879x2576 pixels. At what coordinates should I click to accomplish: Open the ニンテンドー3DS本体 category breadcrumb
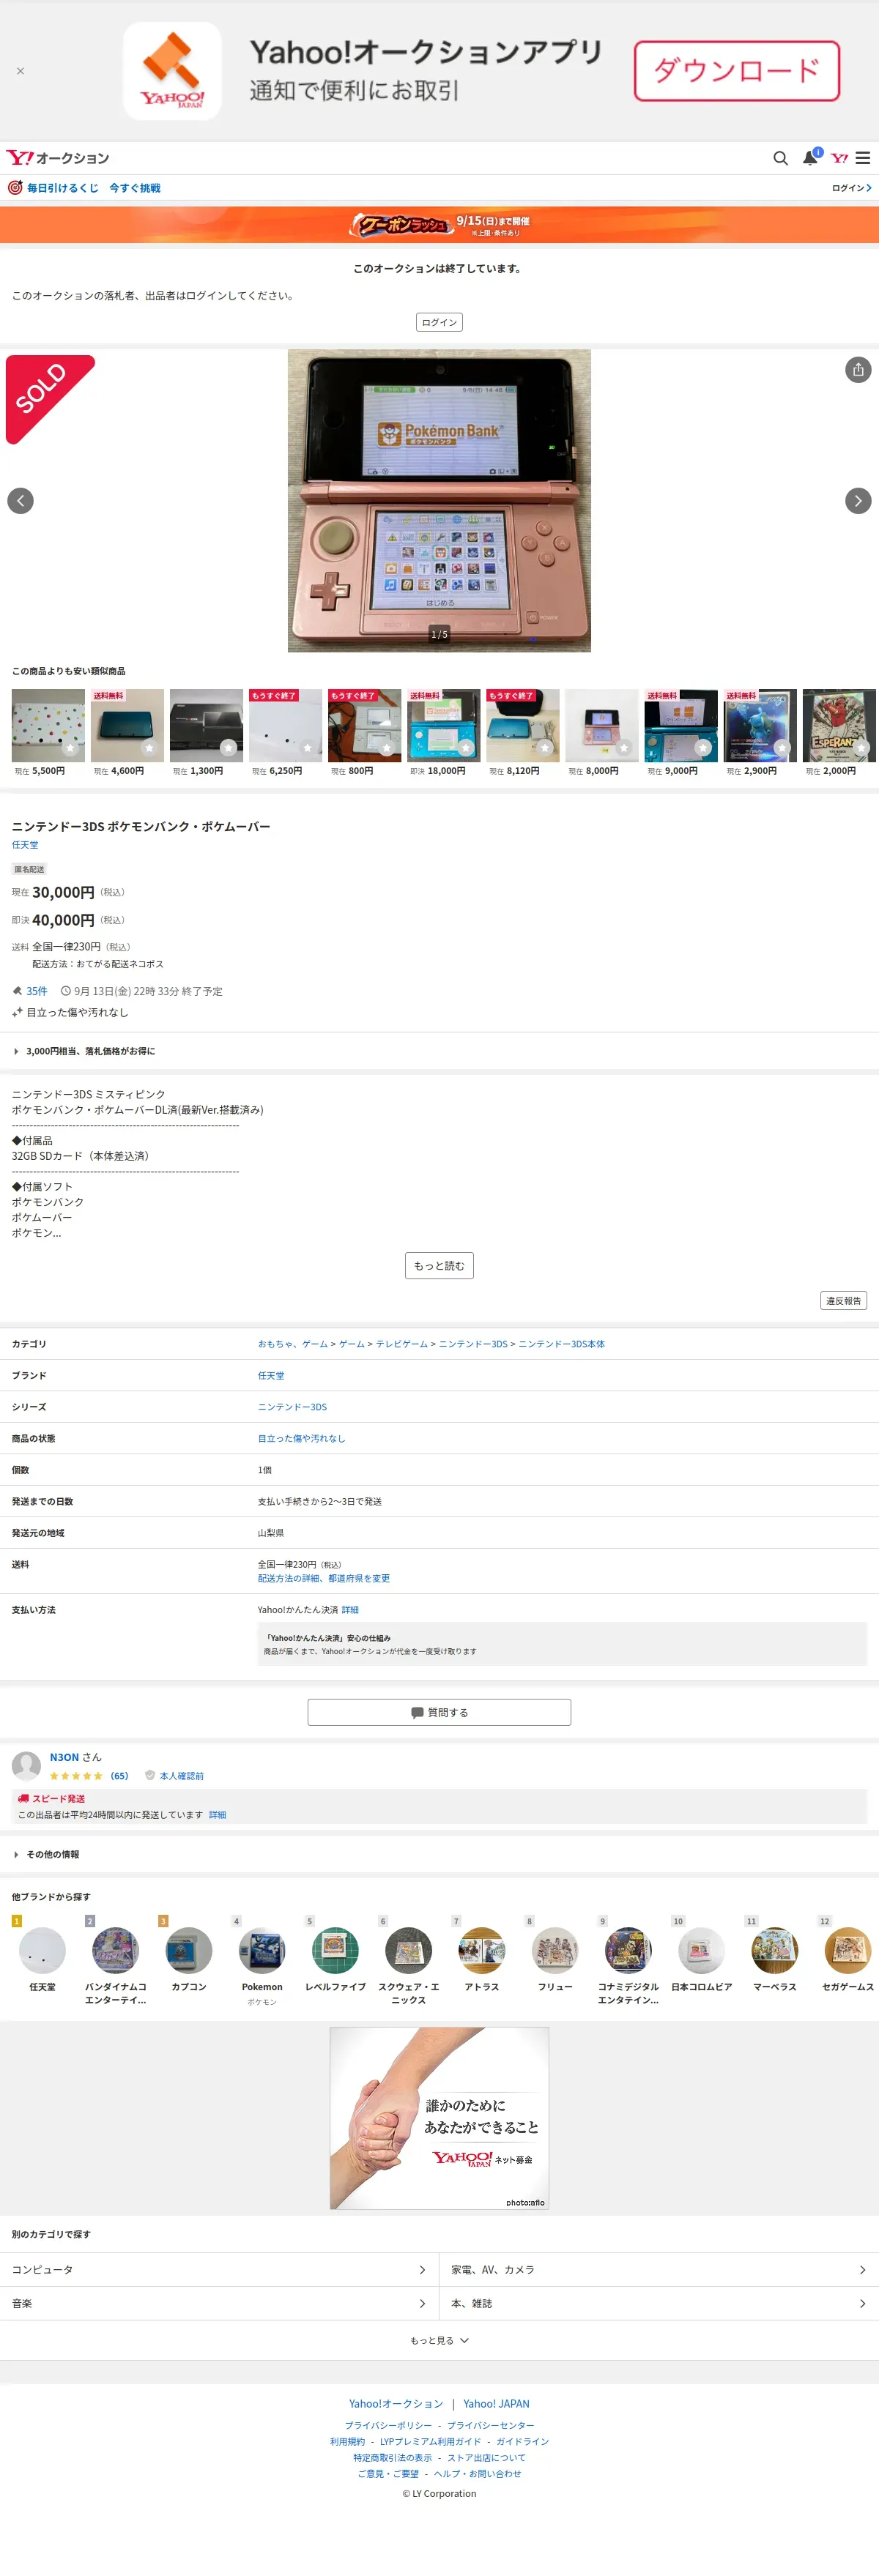(561, 1344)
